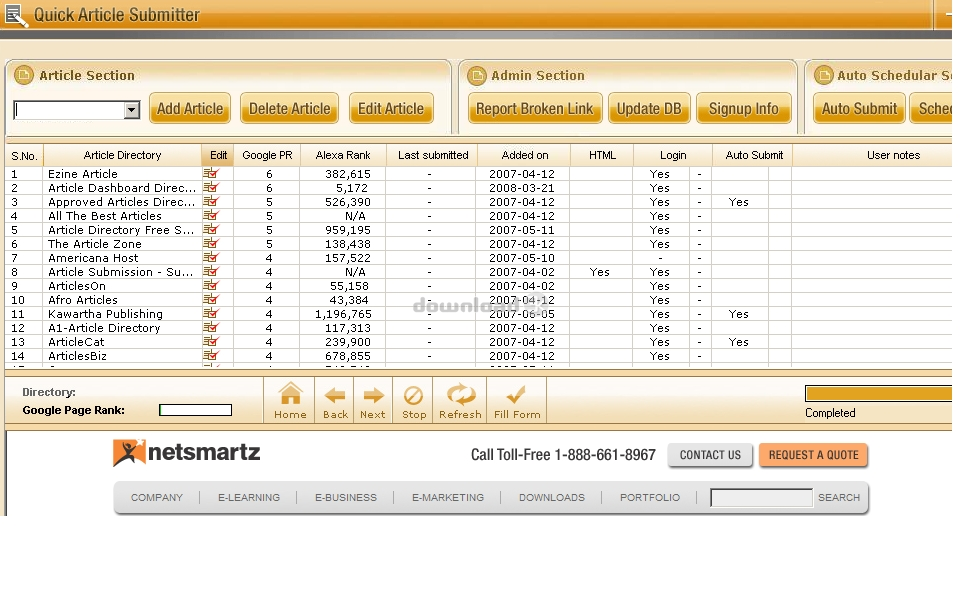This screenshot has height=608, width=962.
Task: Open the article selection dropdown arrow
Action: (131, 110)
